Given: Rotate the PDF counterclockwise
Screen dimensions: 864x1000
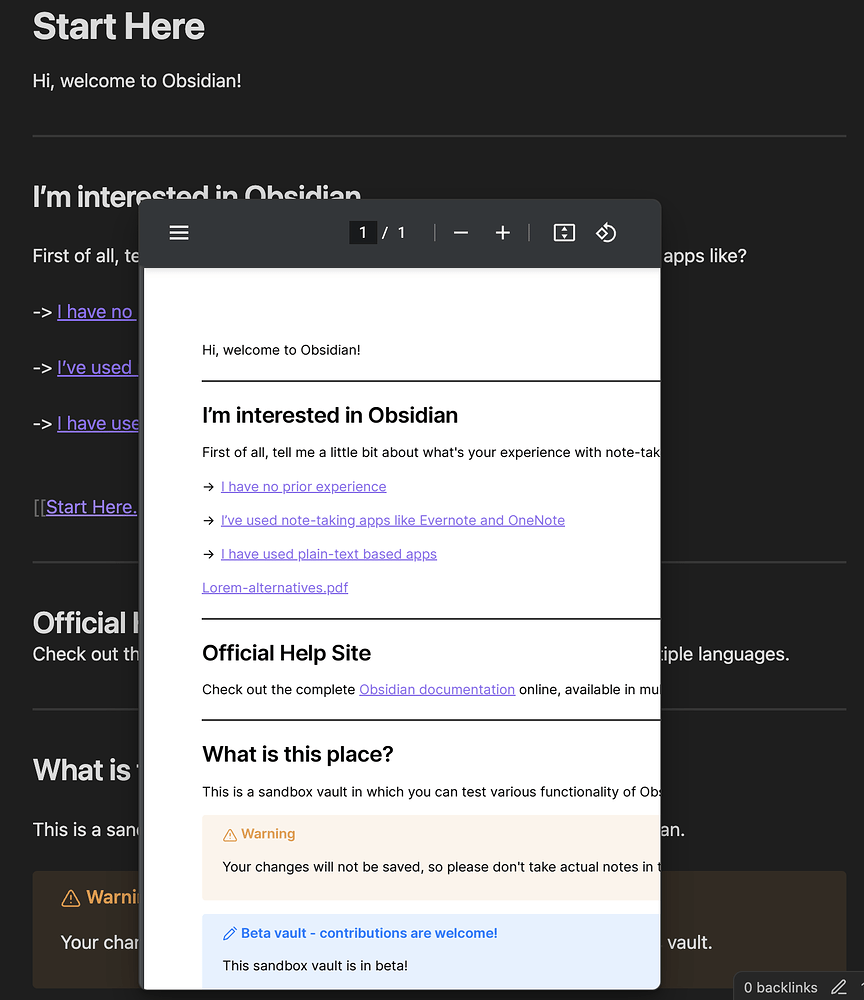Looking at the screenshot, I should pos(606,232).
